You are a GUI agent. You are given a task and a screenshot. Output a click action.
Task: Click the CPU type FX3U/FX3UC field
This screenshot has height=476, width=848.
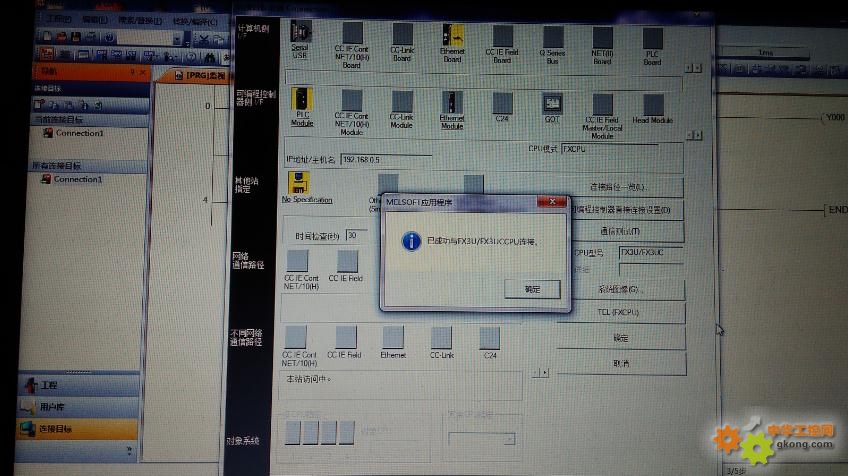pos(651,252)
